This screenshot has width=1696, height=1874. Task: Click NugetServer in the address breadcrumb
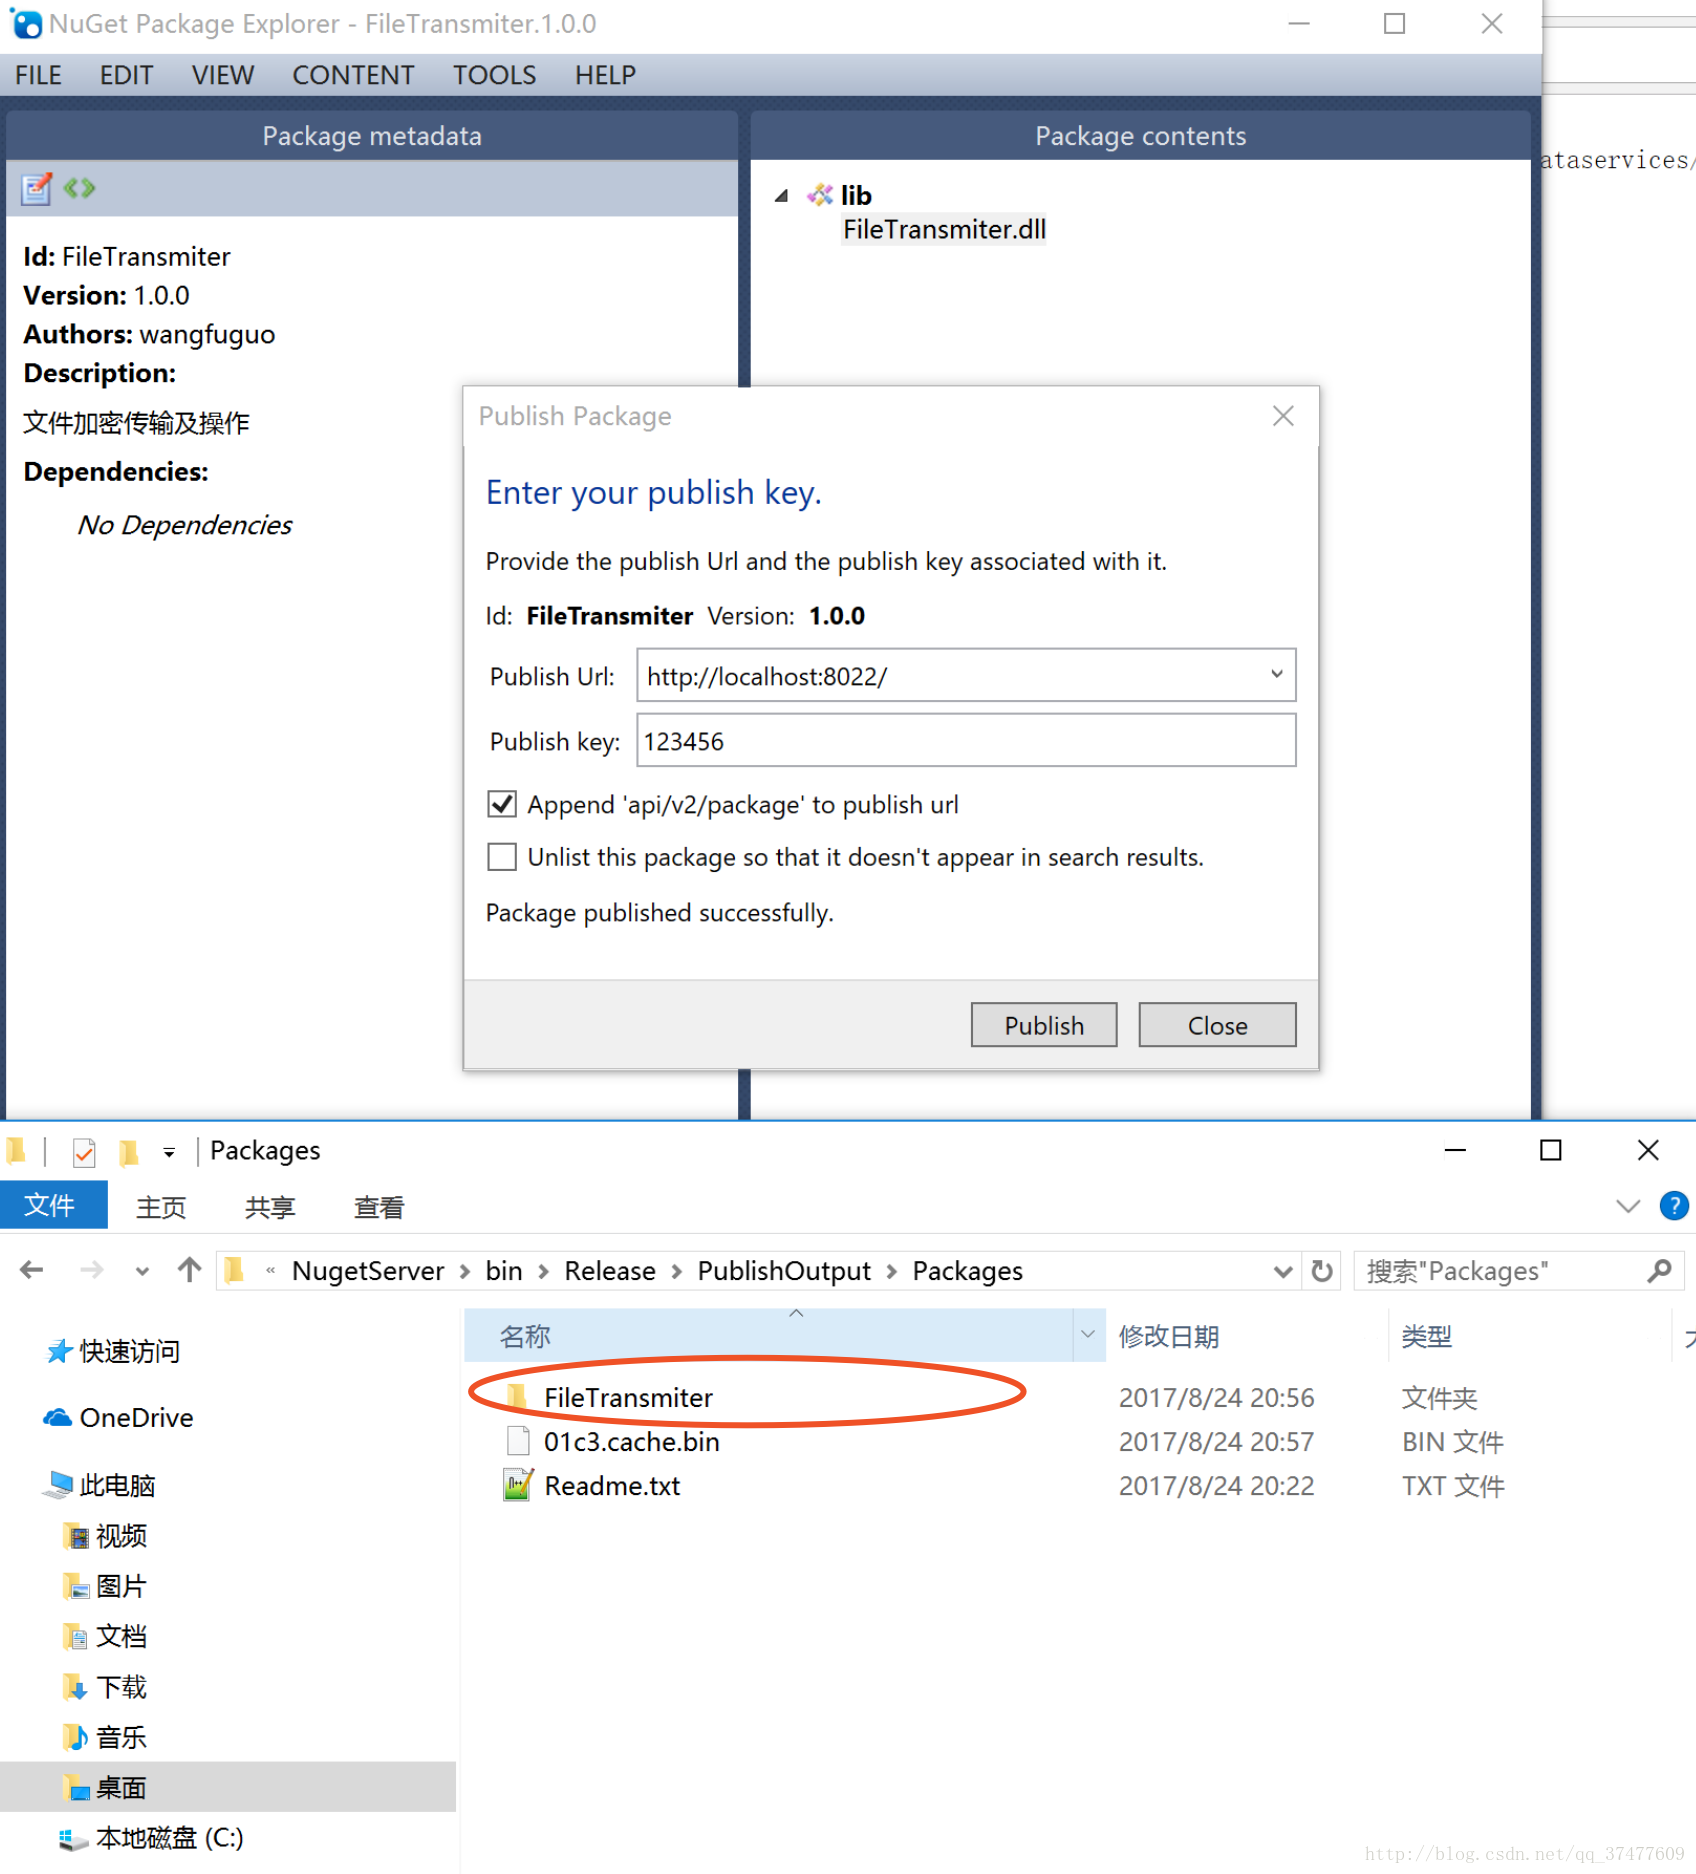pyautogui.click(x=368, y=1270)
